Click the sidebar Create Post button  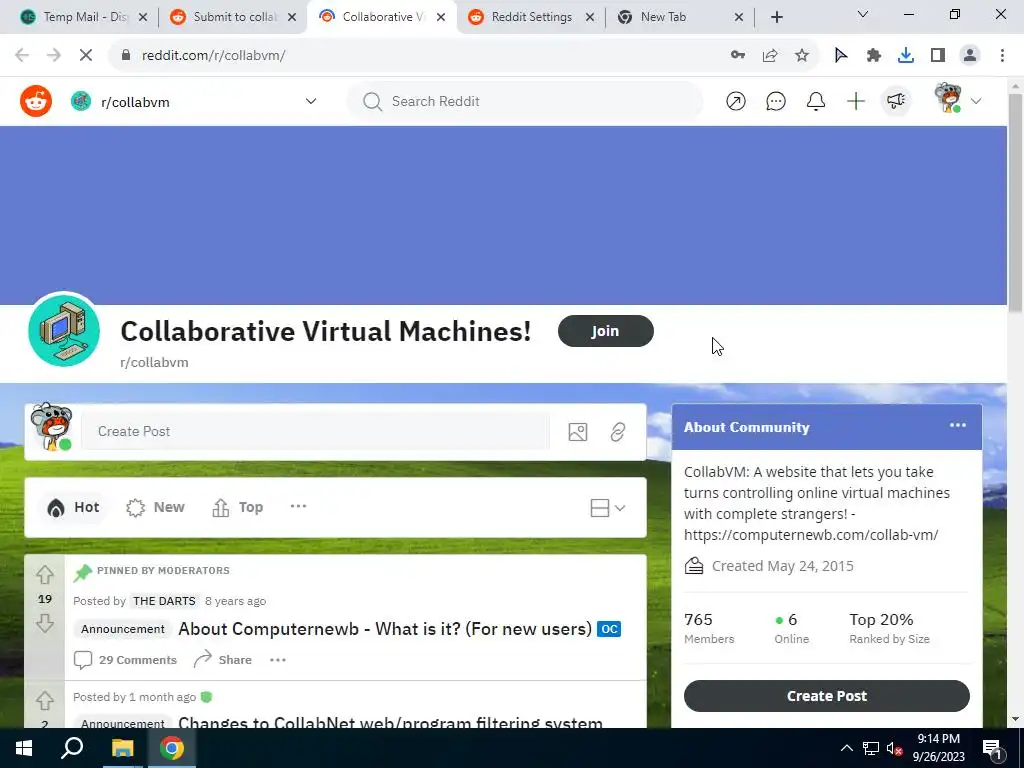coord(826,696)
